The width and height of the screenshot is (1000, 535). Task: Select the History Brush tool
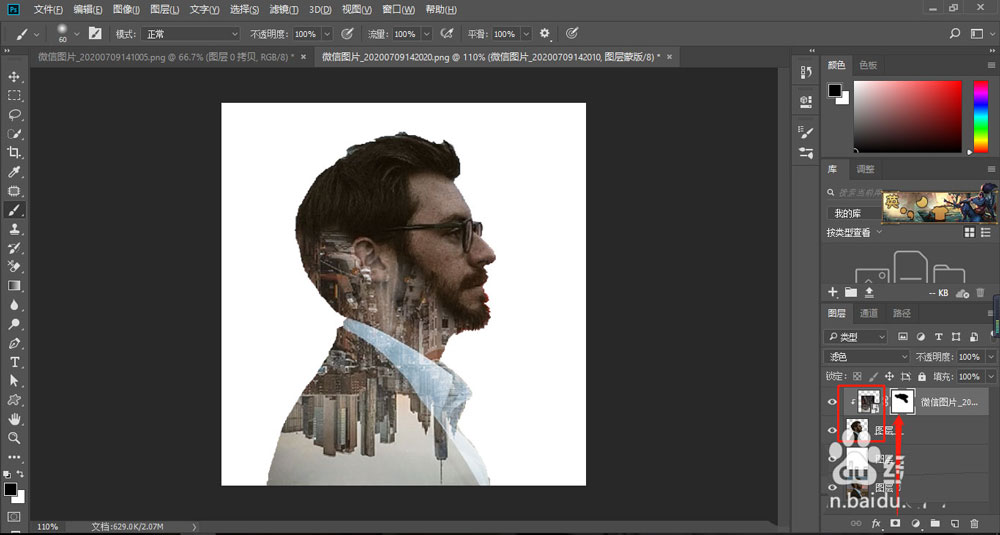click(x=14, y=248)
